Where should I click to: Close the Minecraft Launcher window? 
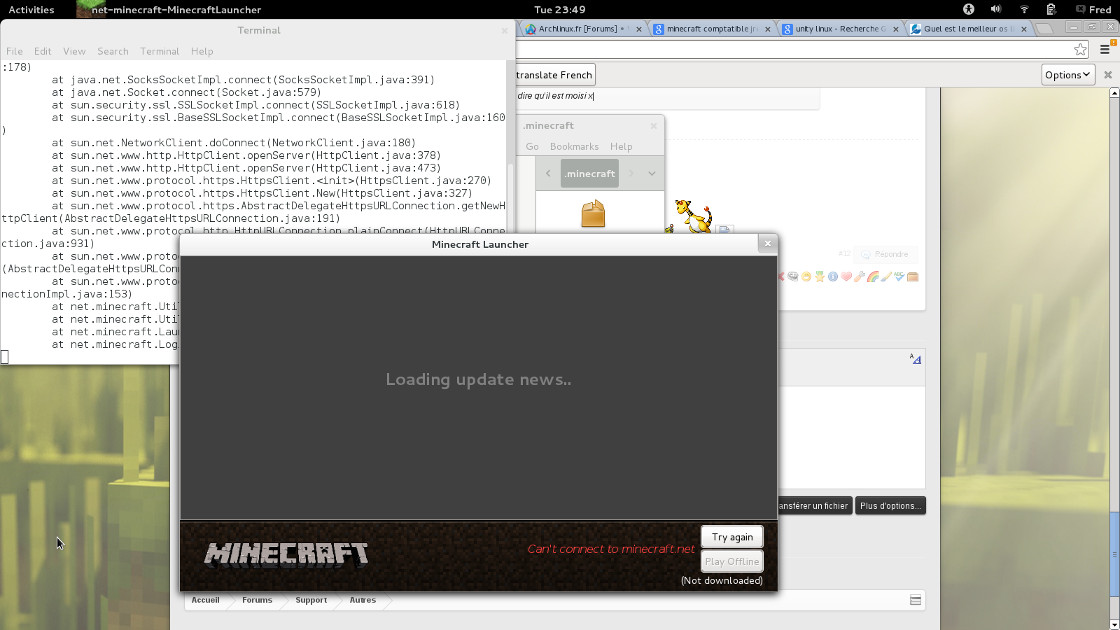pos(767,244)
